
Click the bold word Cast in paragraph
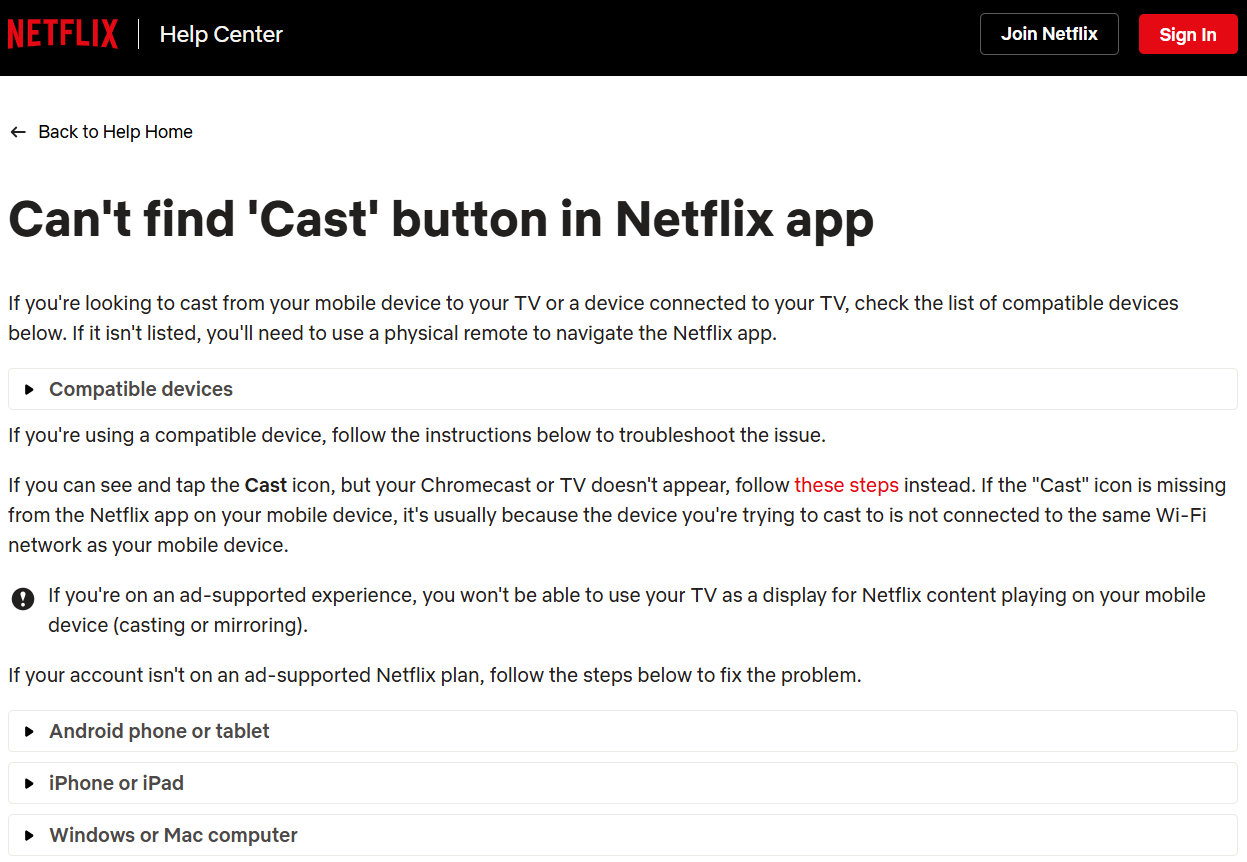coord(265,485)
